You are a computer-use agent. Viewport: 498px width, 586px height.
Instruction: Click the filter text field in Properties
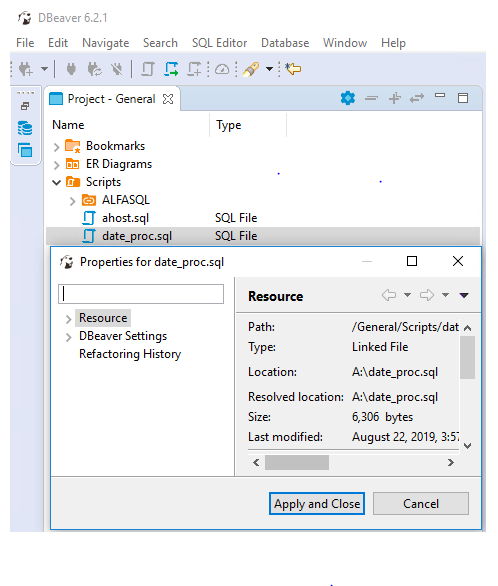[141, 294]
